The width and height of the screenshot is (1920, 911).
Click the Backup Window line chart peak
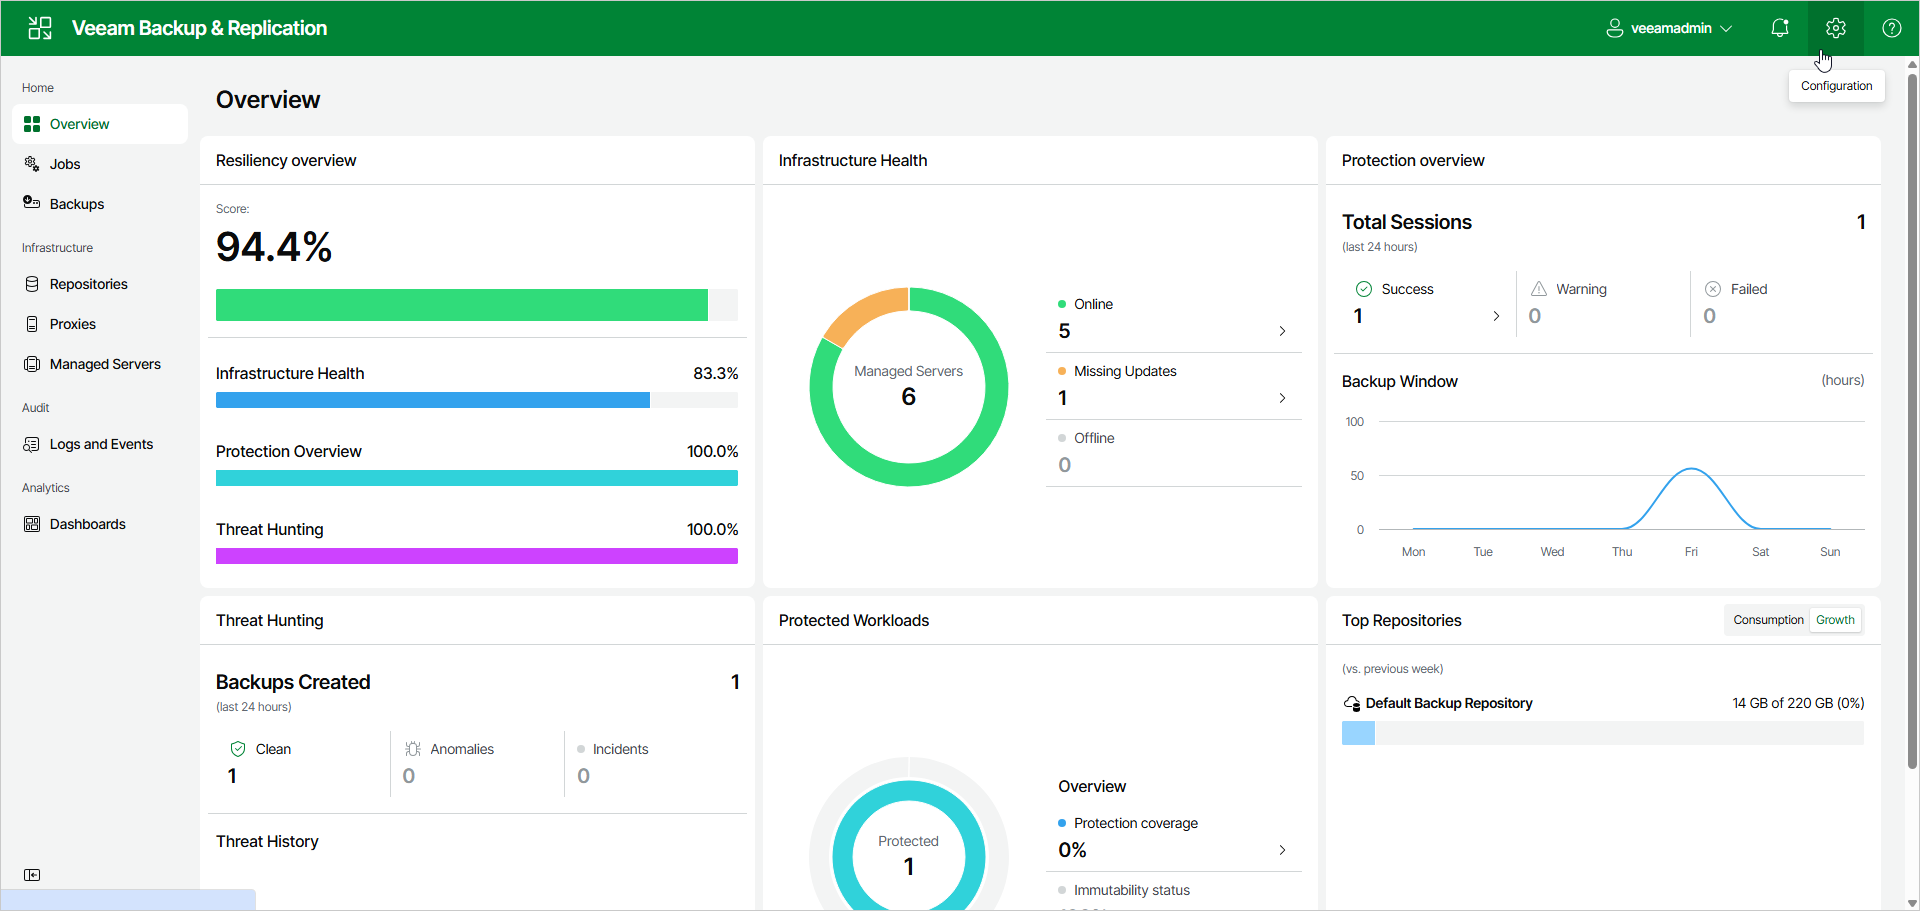tap(1691, 469)
